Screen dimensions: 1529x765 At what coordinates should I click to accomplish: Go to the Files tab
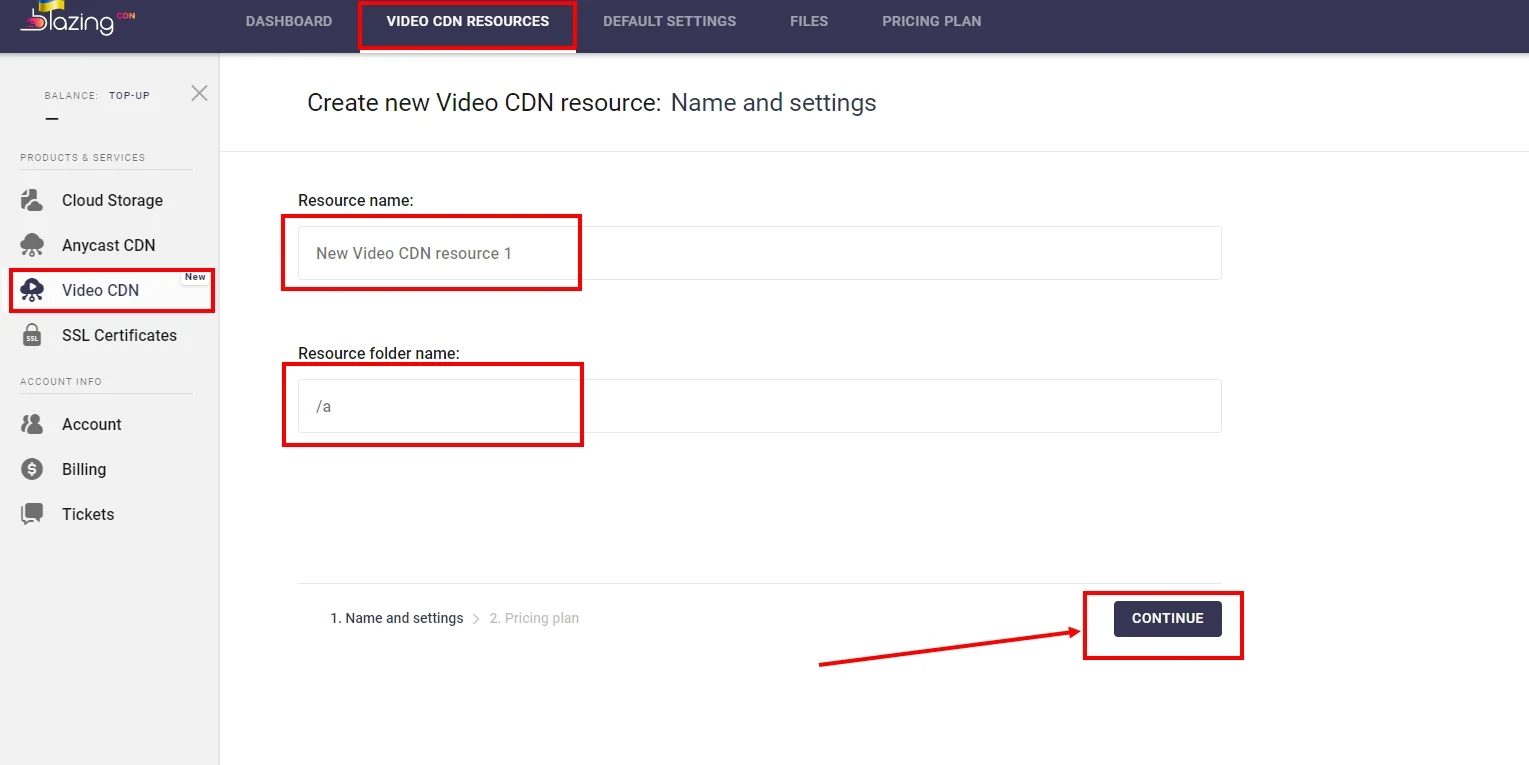click(809, 21)
